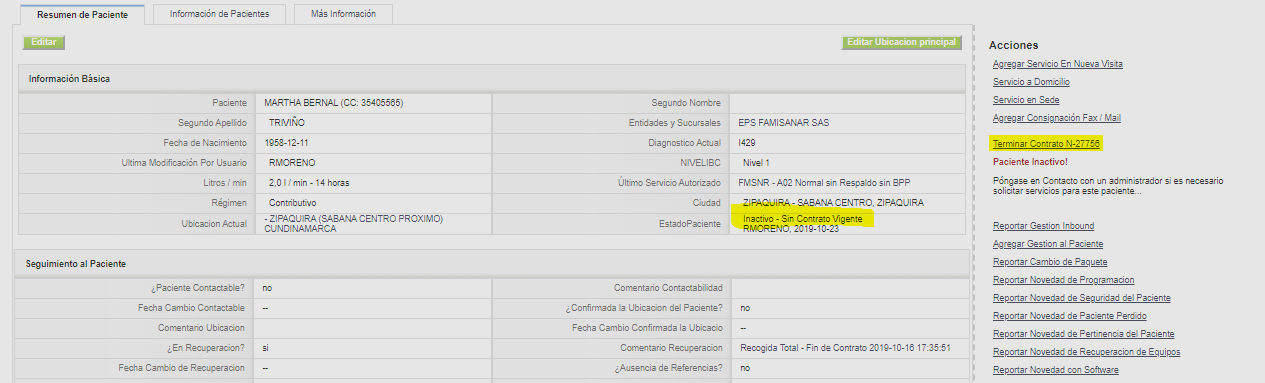Open Reportar Novedad de Programacion link

tap(1063, 280)
